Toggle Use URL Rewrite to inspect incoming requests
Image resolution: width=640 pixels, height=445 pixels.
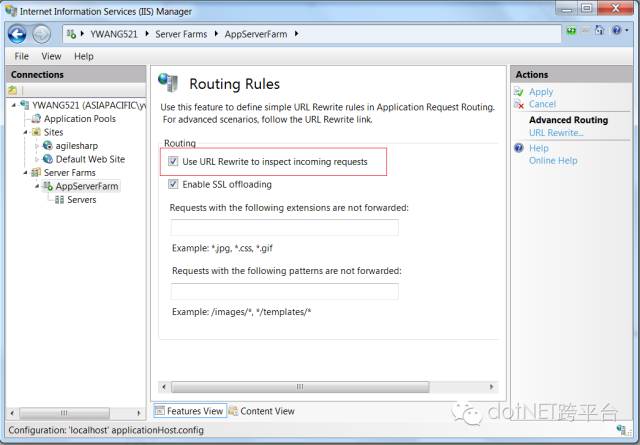[173, 161]
